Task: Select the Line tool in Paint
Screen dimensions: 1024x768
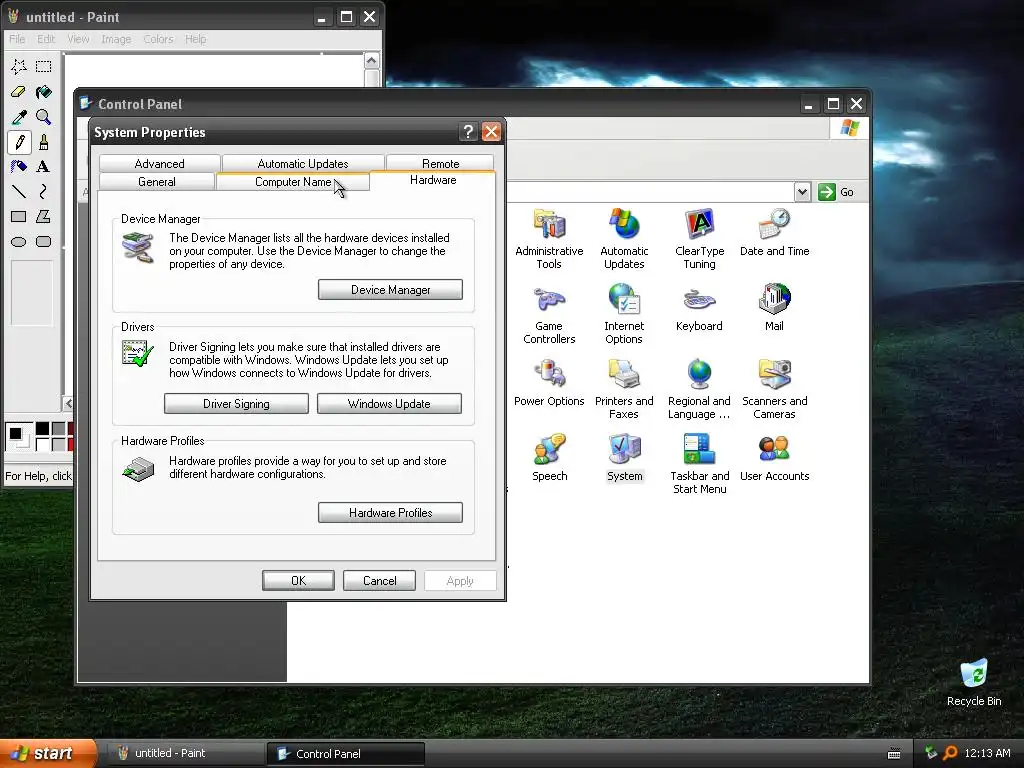Action: pos(19,191)
